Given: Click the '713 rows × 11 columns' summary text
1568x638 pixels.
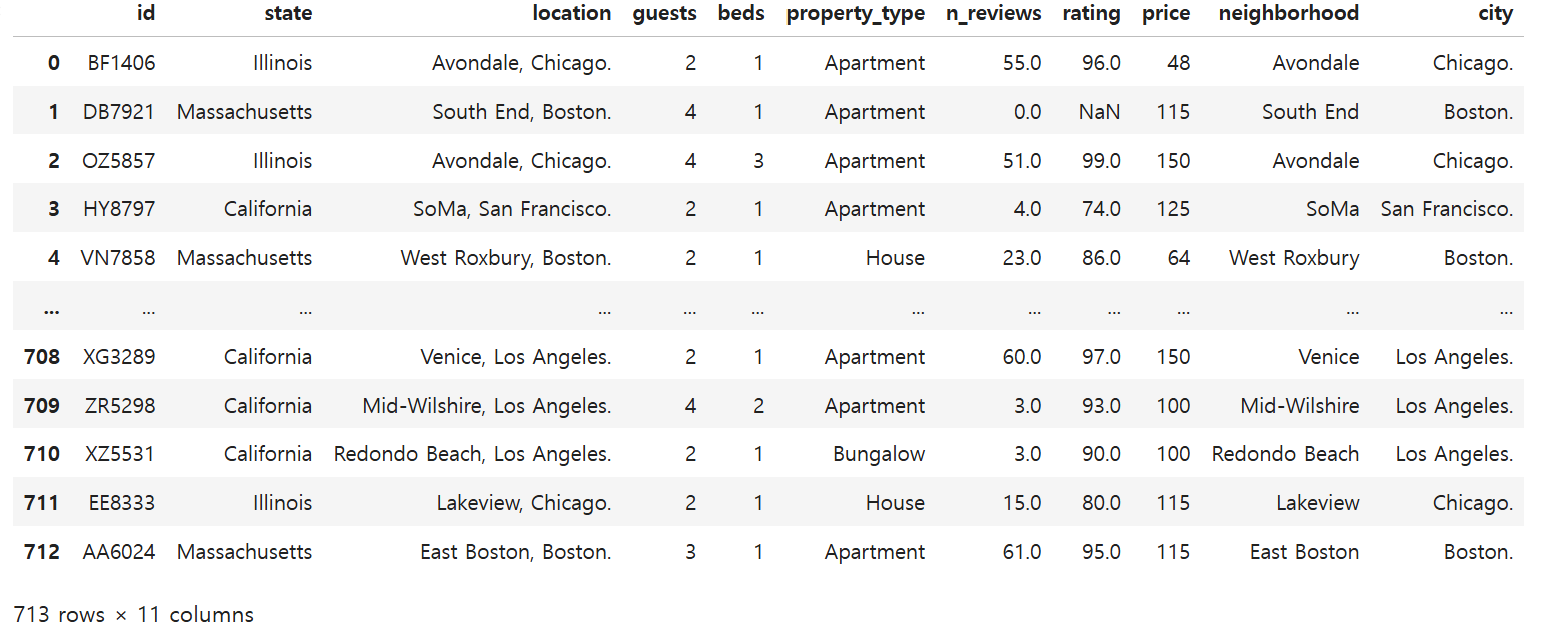Looking at the screenshot, I should [x=134, y=614].
